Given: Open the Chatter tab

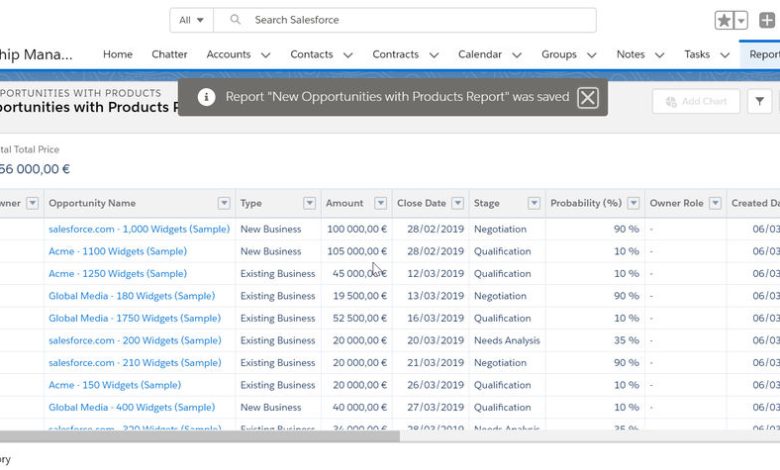Looking at the screenshot, I should click(x=169, y=54).
